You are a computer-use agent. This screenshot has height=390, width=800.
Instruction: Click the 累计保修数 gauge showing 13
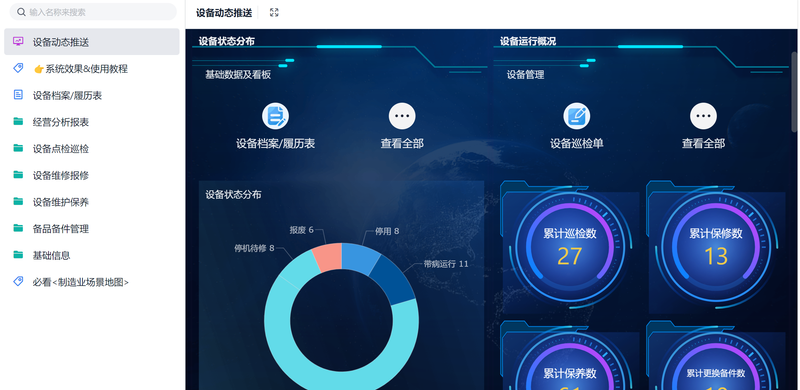(716, 248)
